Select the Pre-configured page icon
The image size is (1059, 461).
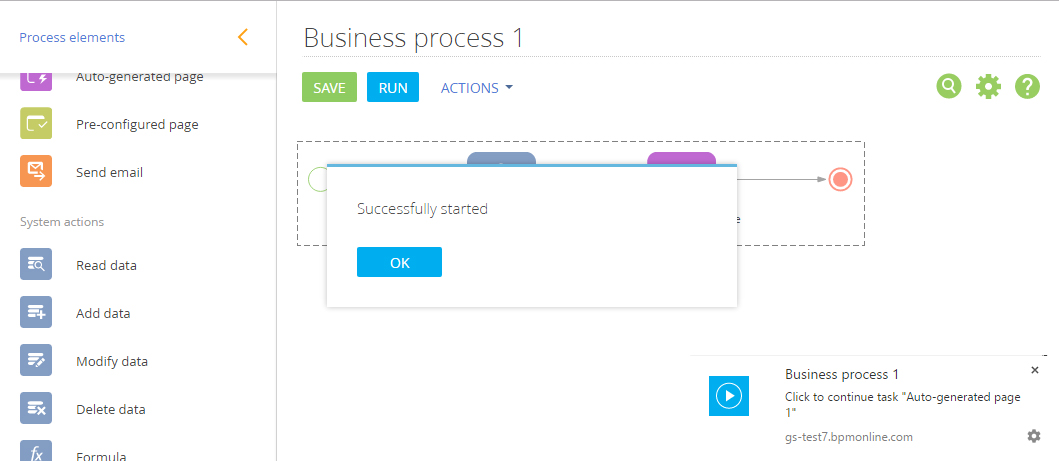(36, 124)
